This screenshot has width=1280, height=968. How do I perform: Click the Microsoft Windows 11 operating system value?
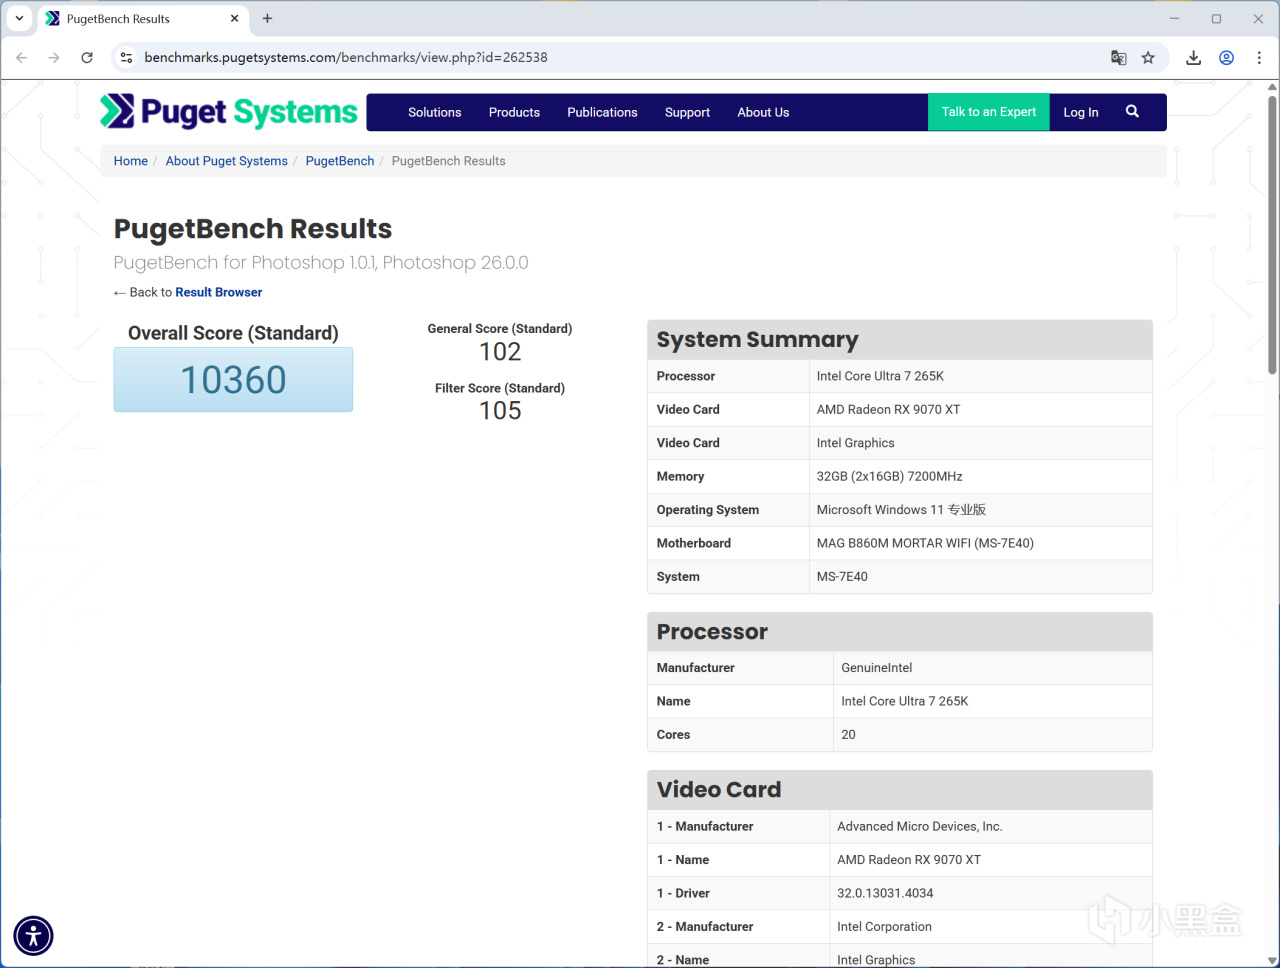click(x=901, y=510)
